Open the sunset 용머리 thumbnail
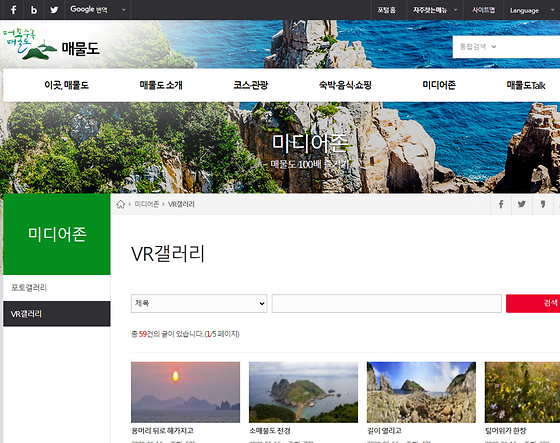Viewport: 560px width, 443px height. (185, 392)
